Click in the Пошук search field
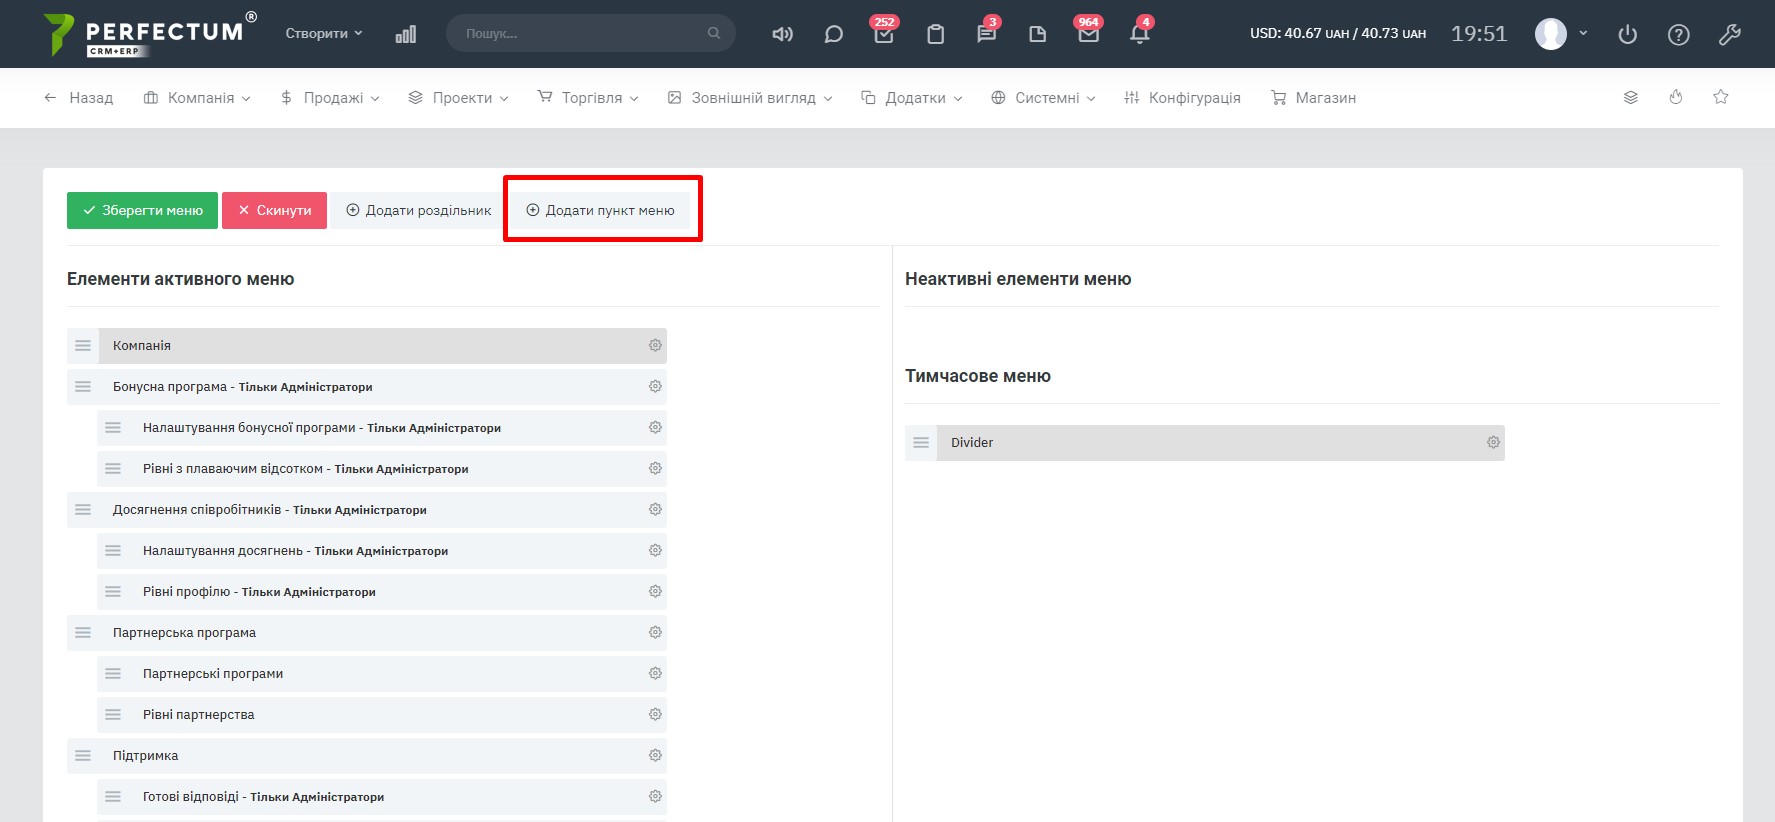The height and width of the screenshot is (822, 1775). (582, 33)
